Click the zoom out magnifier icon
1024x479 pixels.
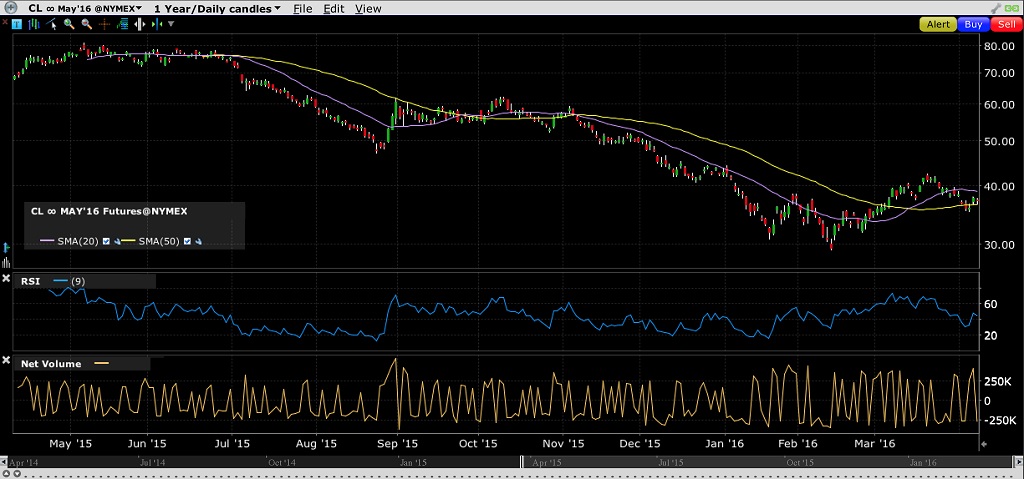[x=87, y=24]
